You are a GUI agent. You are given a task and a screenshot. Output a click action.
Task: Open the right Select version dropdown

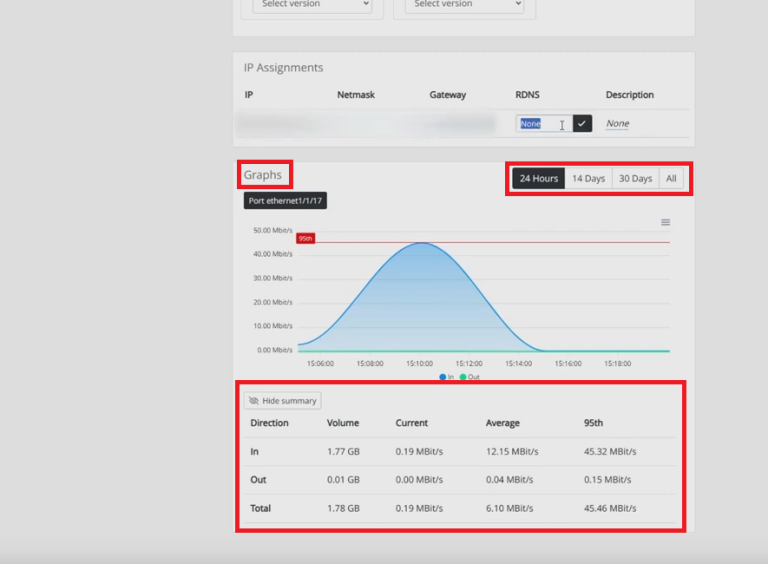[458, 4]
